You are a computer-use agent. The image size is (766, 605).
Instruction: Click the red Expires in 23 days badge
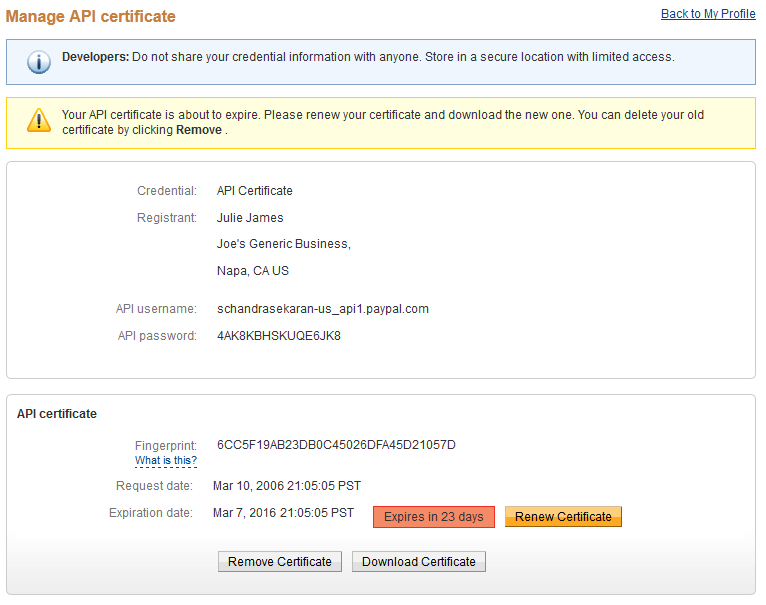click(x=433, y=517)
